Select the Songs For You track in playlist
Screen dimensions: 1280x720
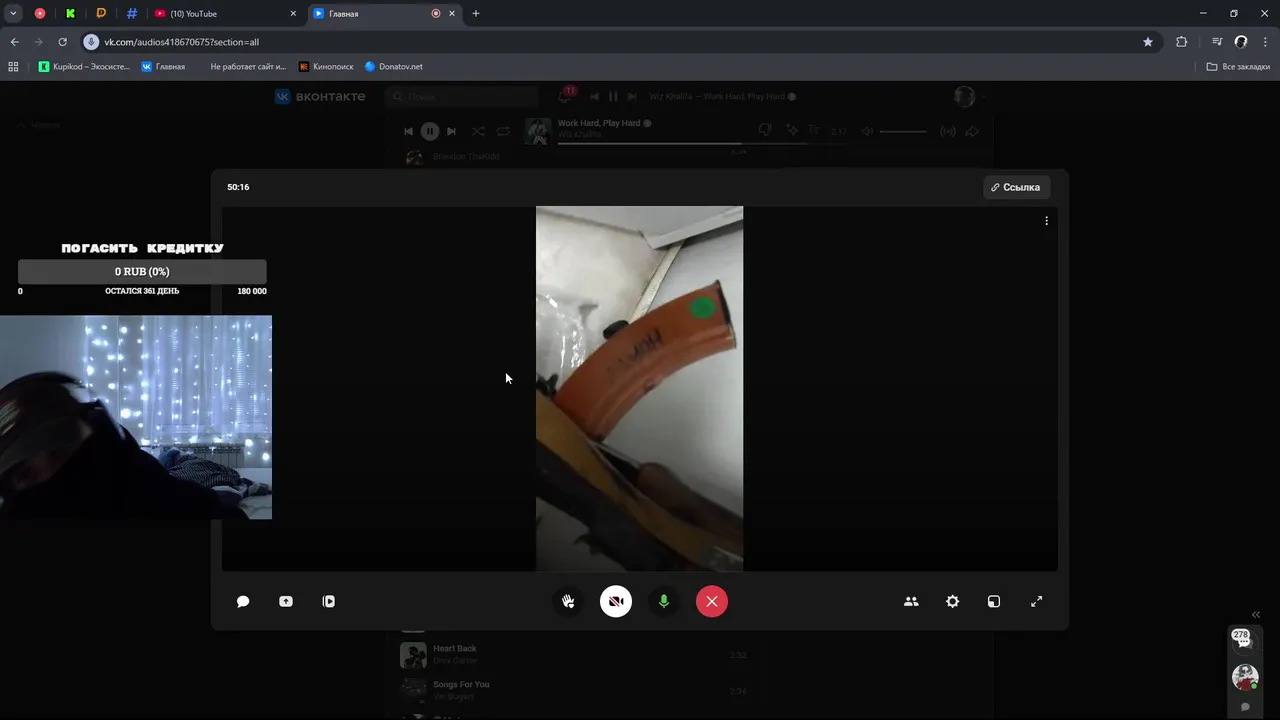(x=575, y=690)
